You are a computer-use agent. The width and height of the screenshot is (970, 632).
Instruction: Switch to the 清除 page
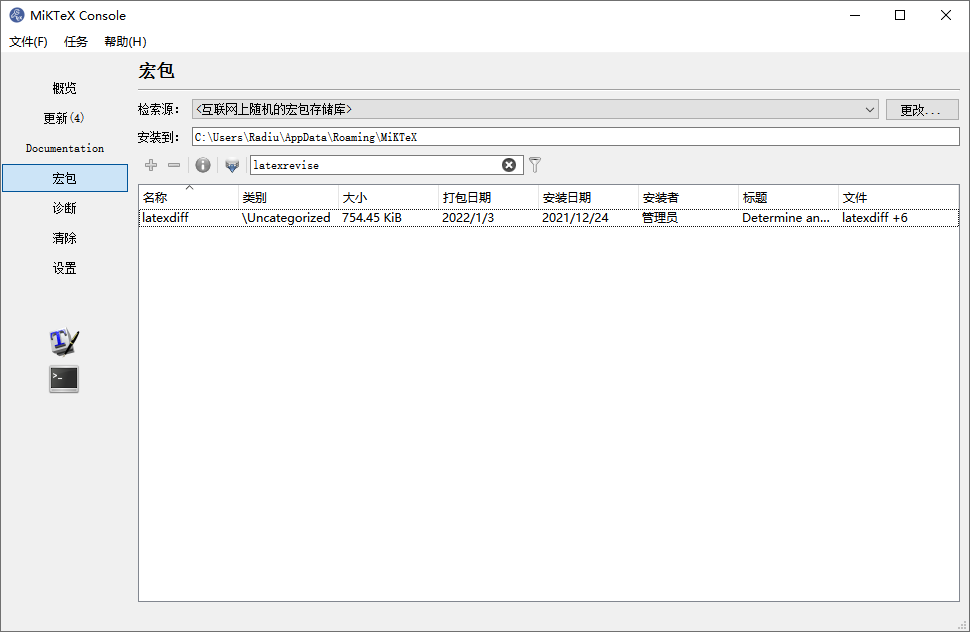pos(64,238)
